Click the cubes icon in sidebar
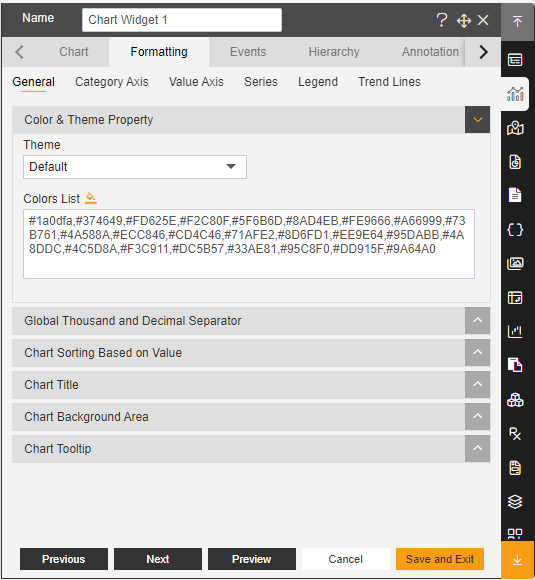 click(x=515, y=400)
